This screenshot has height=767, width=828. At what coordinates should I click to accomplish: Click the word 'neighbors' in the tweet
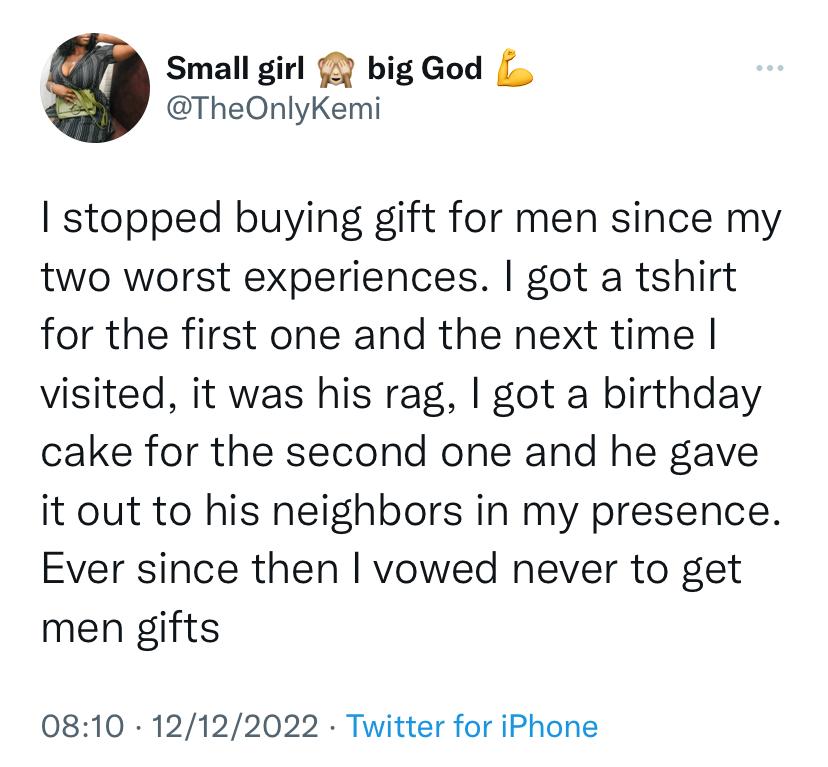click(368, 512)
